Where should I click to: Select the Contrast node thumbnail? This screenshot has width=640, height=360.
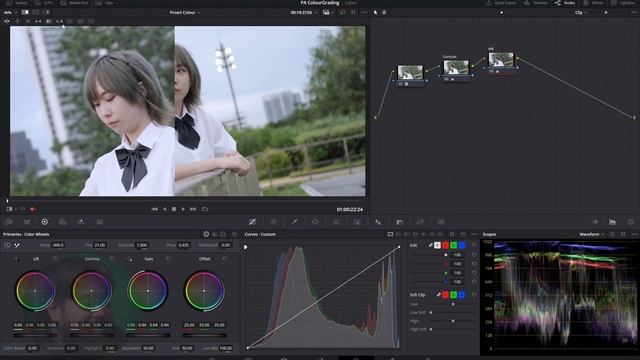tap(456, 67)
